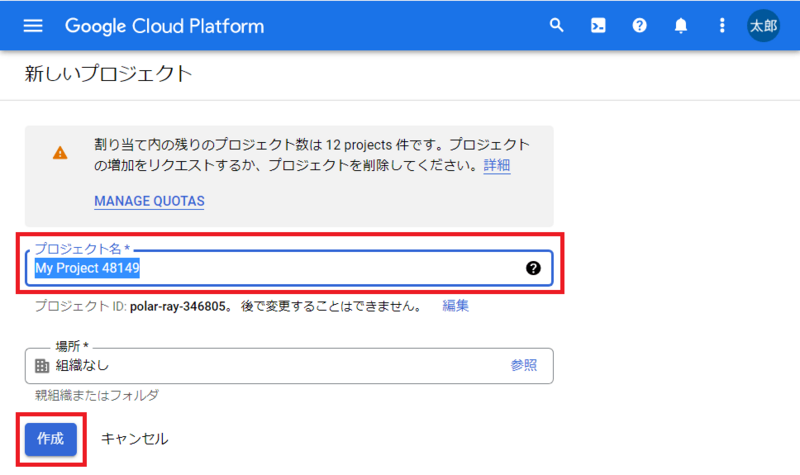Screen dimensions: 800x475
Task: Click 編集 to edit project ID
Action: tap(456, 305)
